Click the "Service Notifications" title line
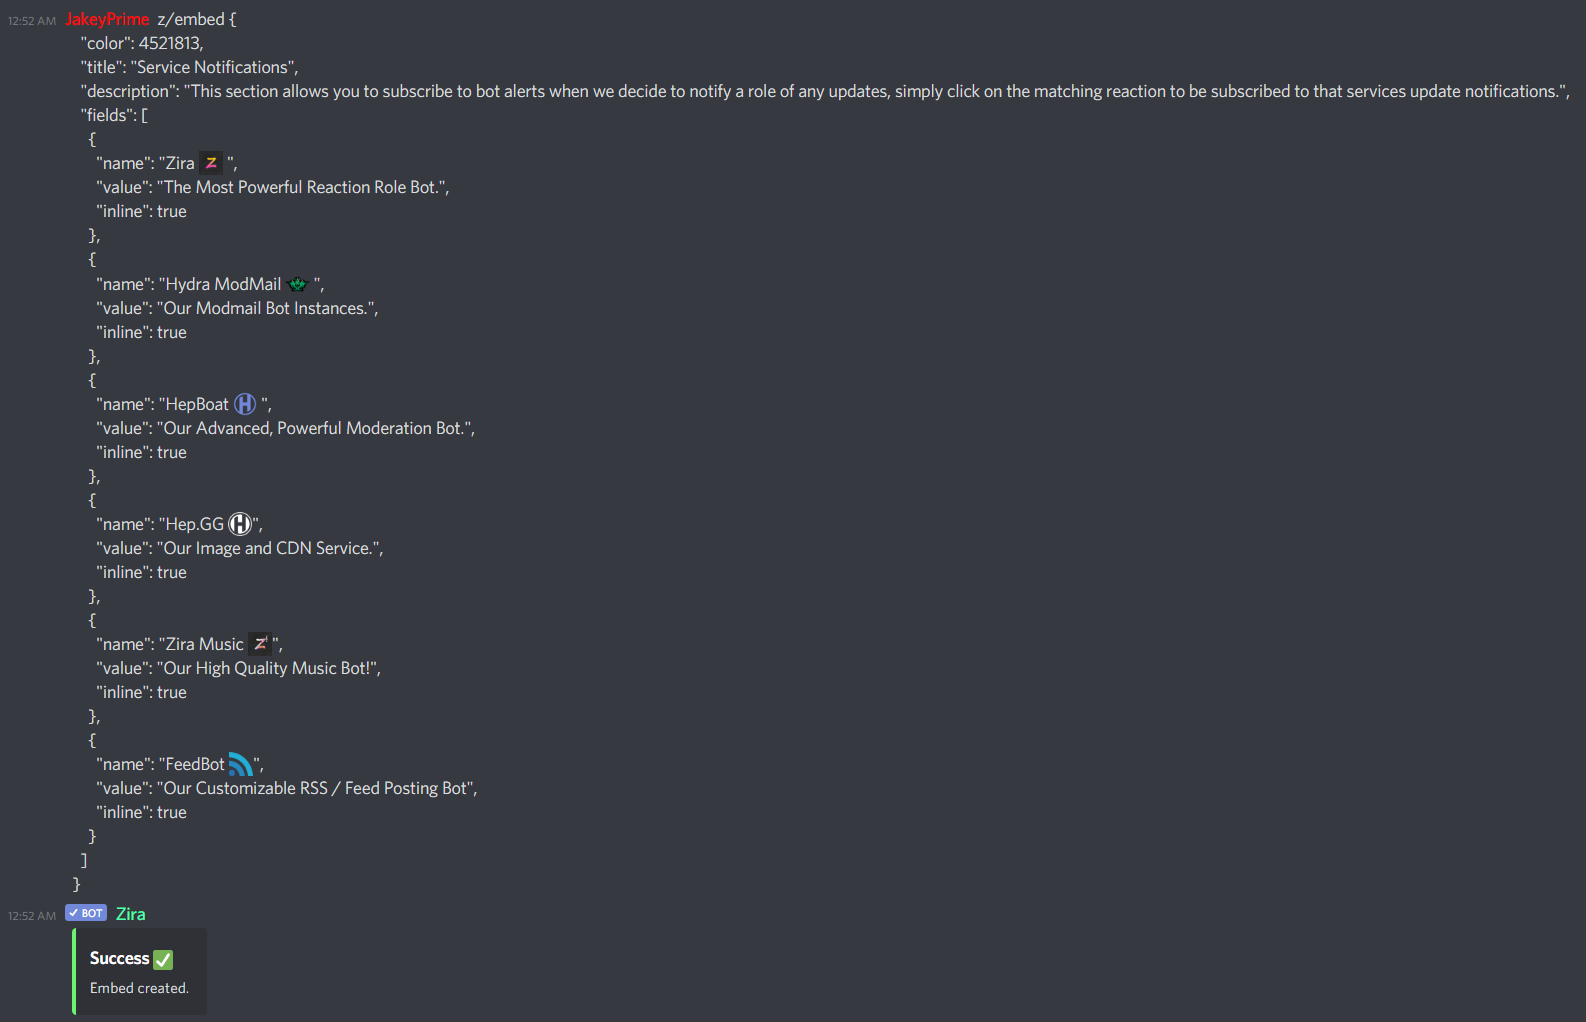 [189, 67]
